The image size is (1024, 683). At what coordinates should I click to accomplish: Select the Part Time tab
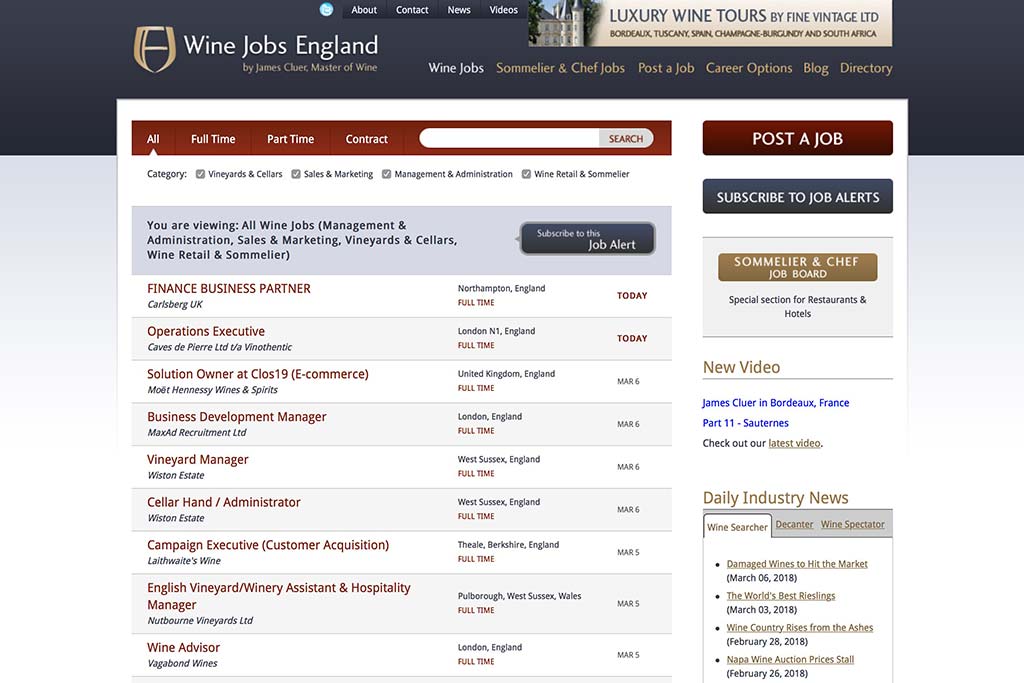click(x=290, y=138)
